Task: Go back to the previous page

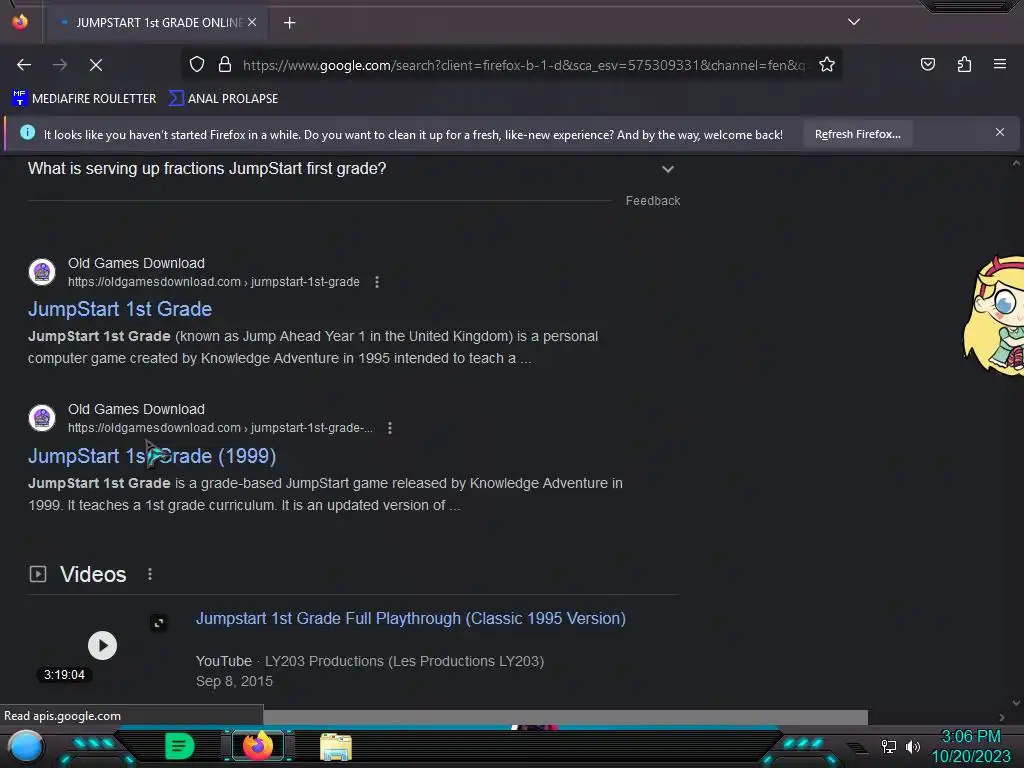Action: [x=24, y=65]
